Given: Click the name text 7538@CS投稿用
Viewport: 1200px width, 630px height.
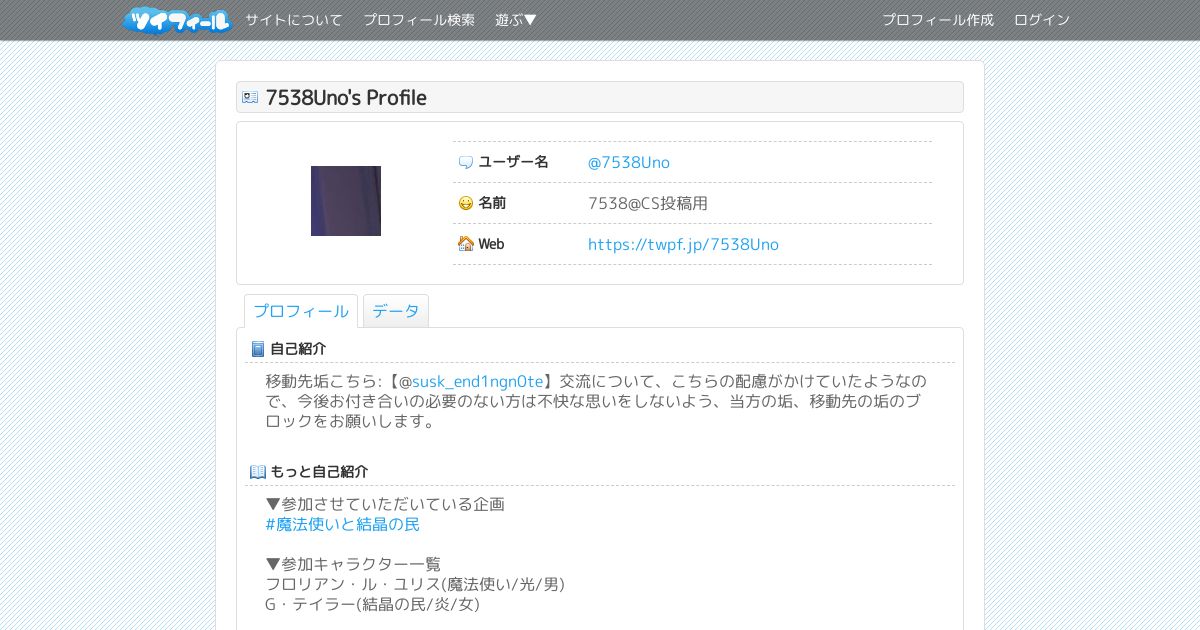Looking at the screenshot, I should click(648, 203).
